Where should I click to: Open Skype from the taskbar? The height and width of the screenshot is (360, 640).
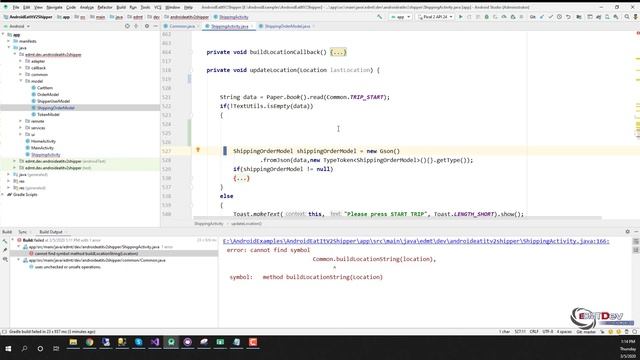click(138, 342)
